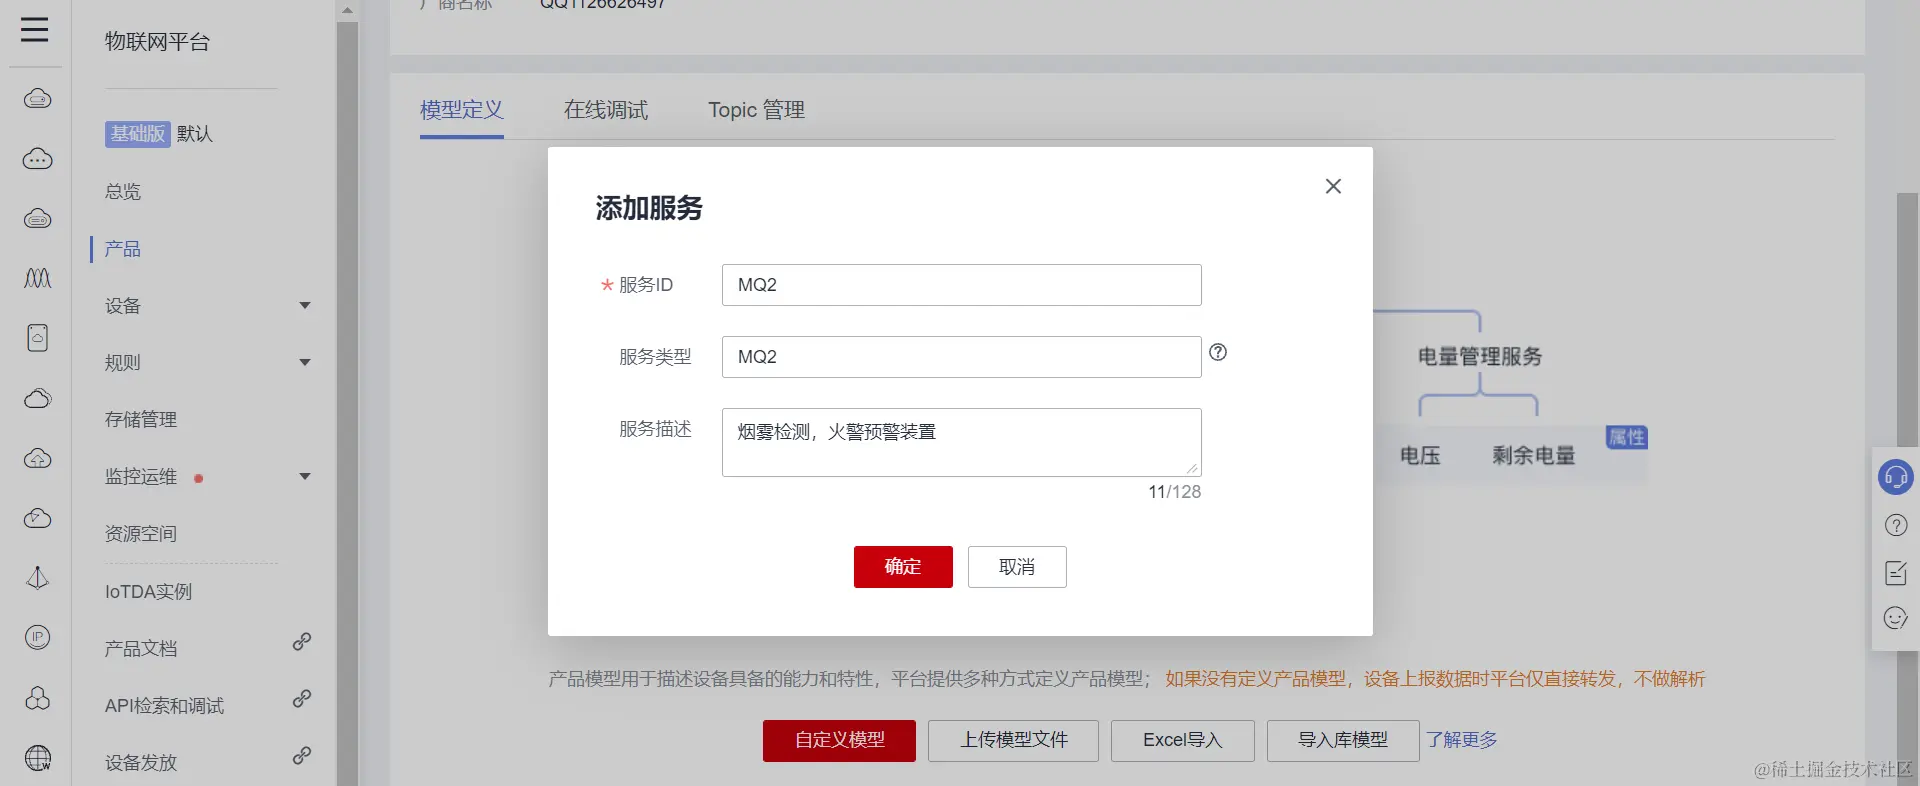This screenshot has width=1920, height=786.
Task: Click the 电压 property label
Action: point(1420,455)
